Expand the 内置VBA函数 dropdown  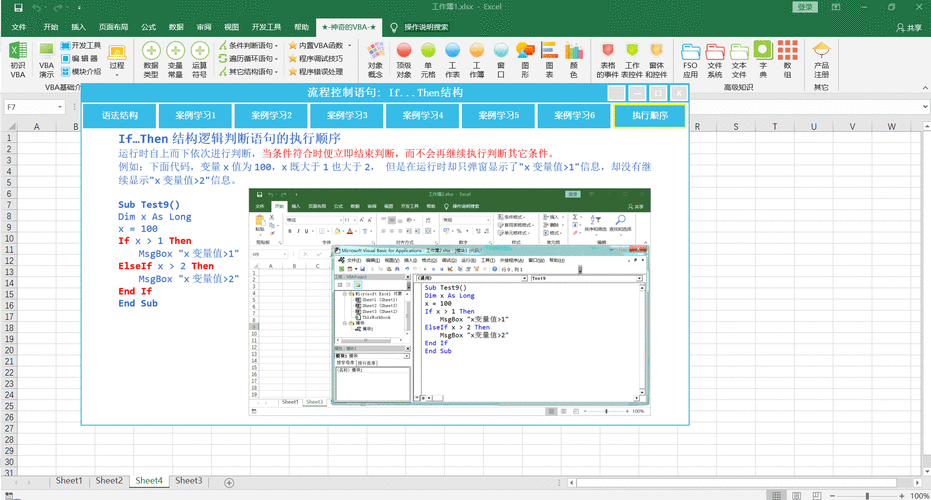320,45
